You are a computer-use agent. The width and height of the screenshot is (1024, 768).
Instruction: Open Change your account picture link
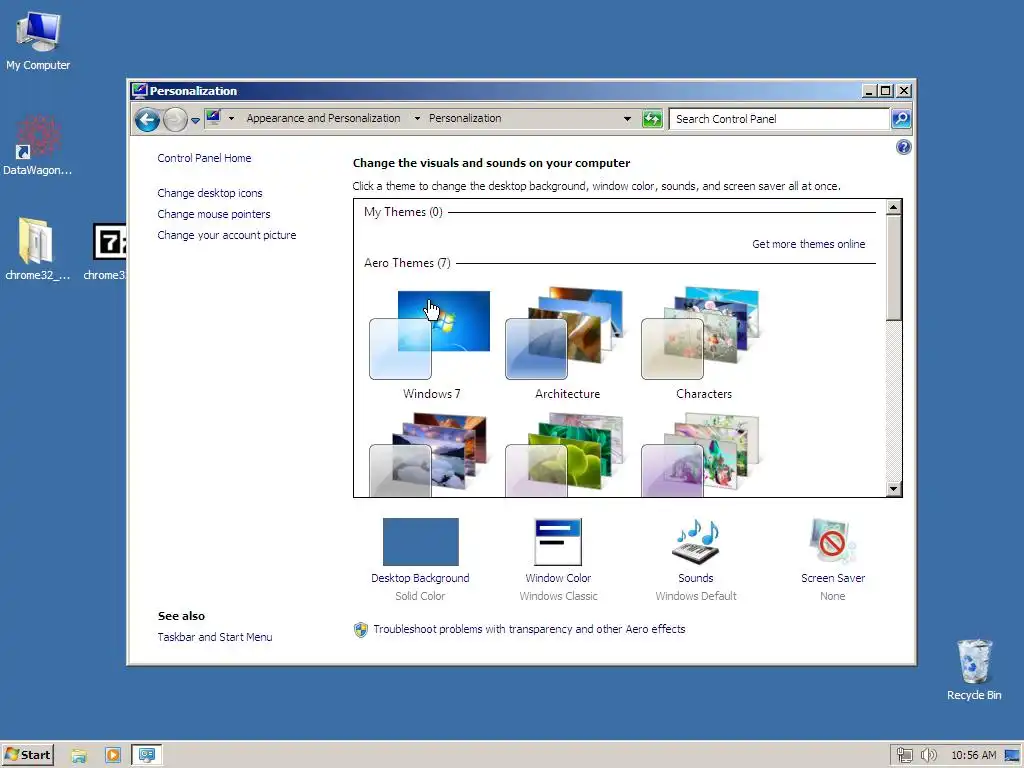[x=227, y=235]
